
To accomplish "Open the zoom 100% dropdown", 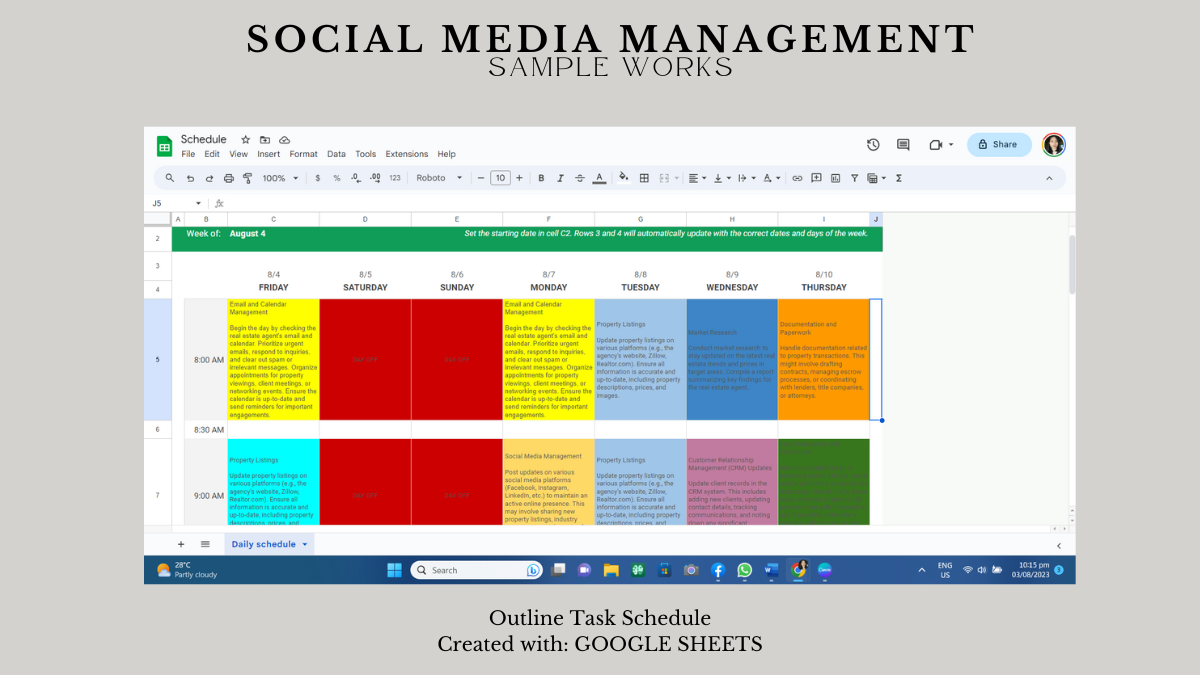I will [280, 178].
